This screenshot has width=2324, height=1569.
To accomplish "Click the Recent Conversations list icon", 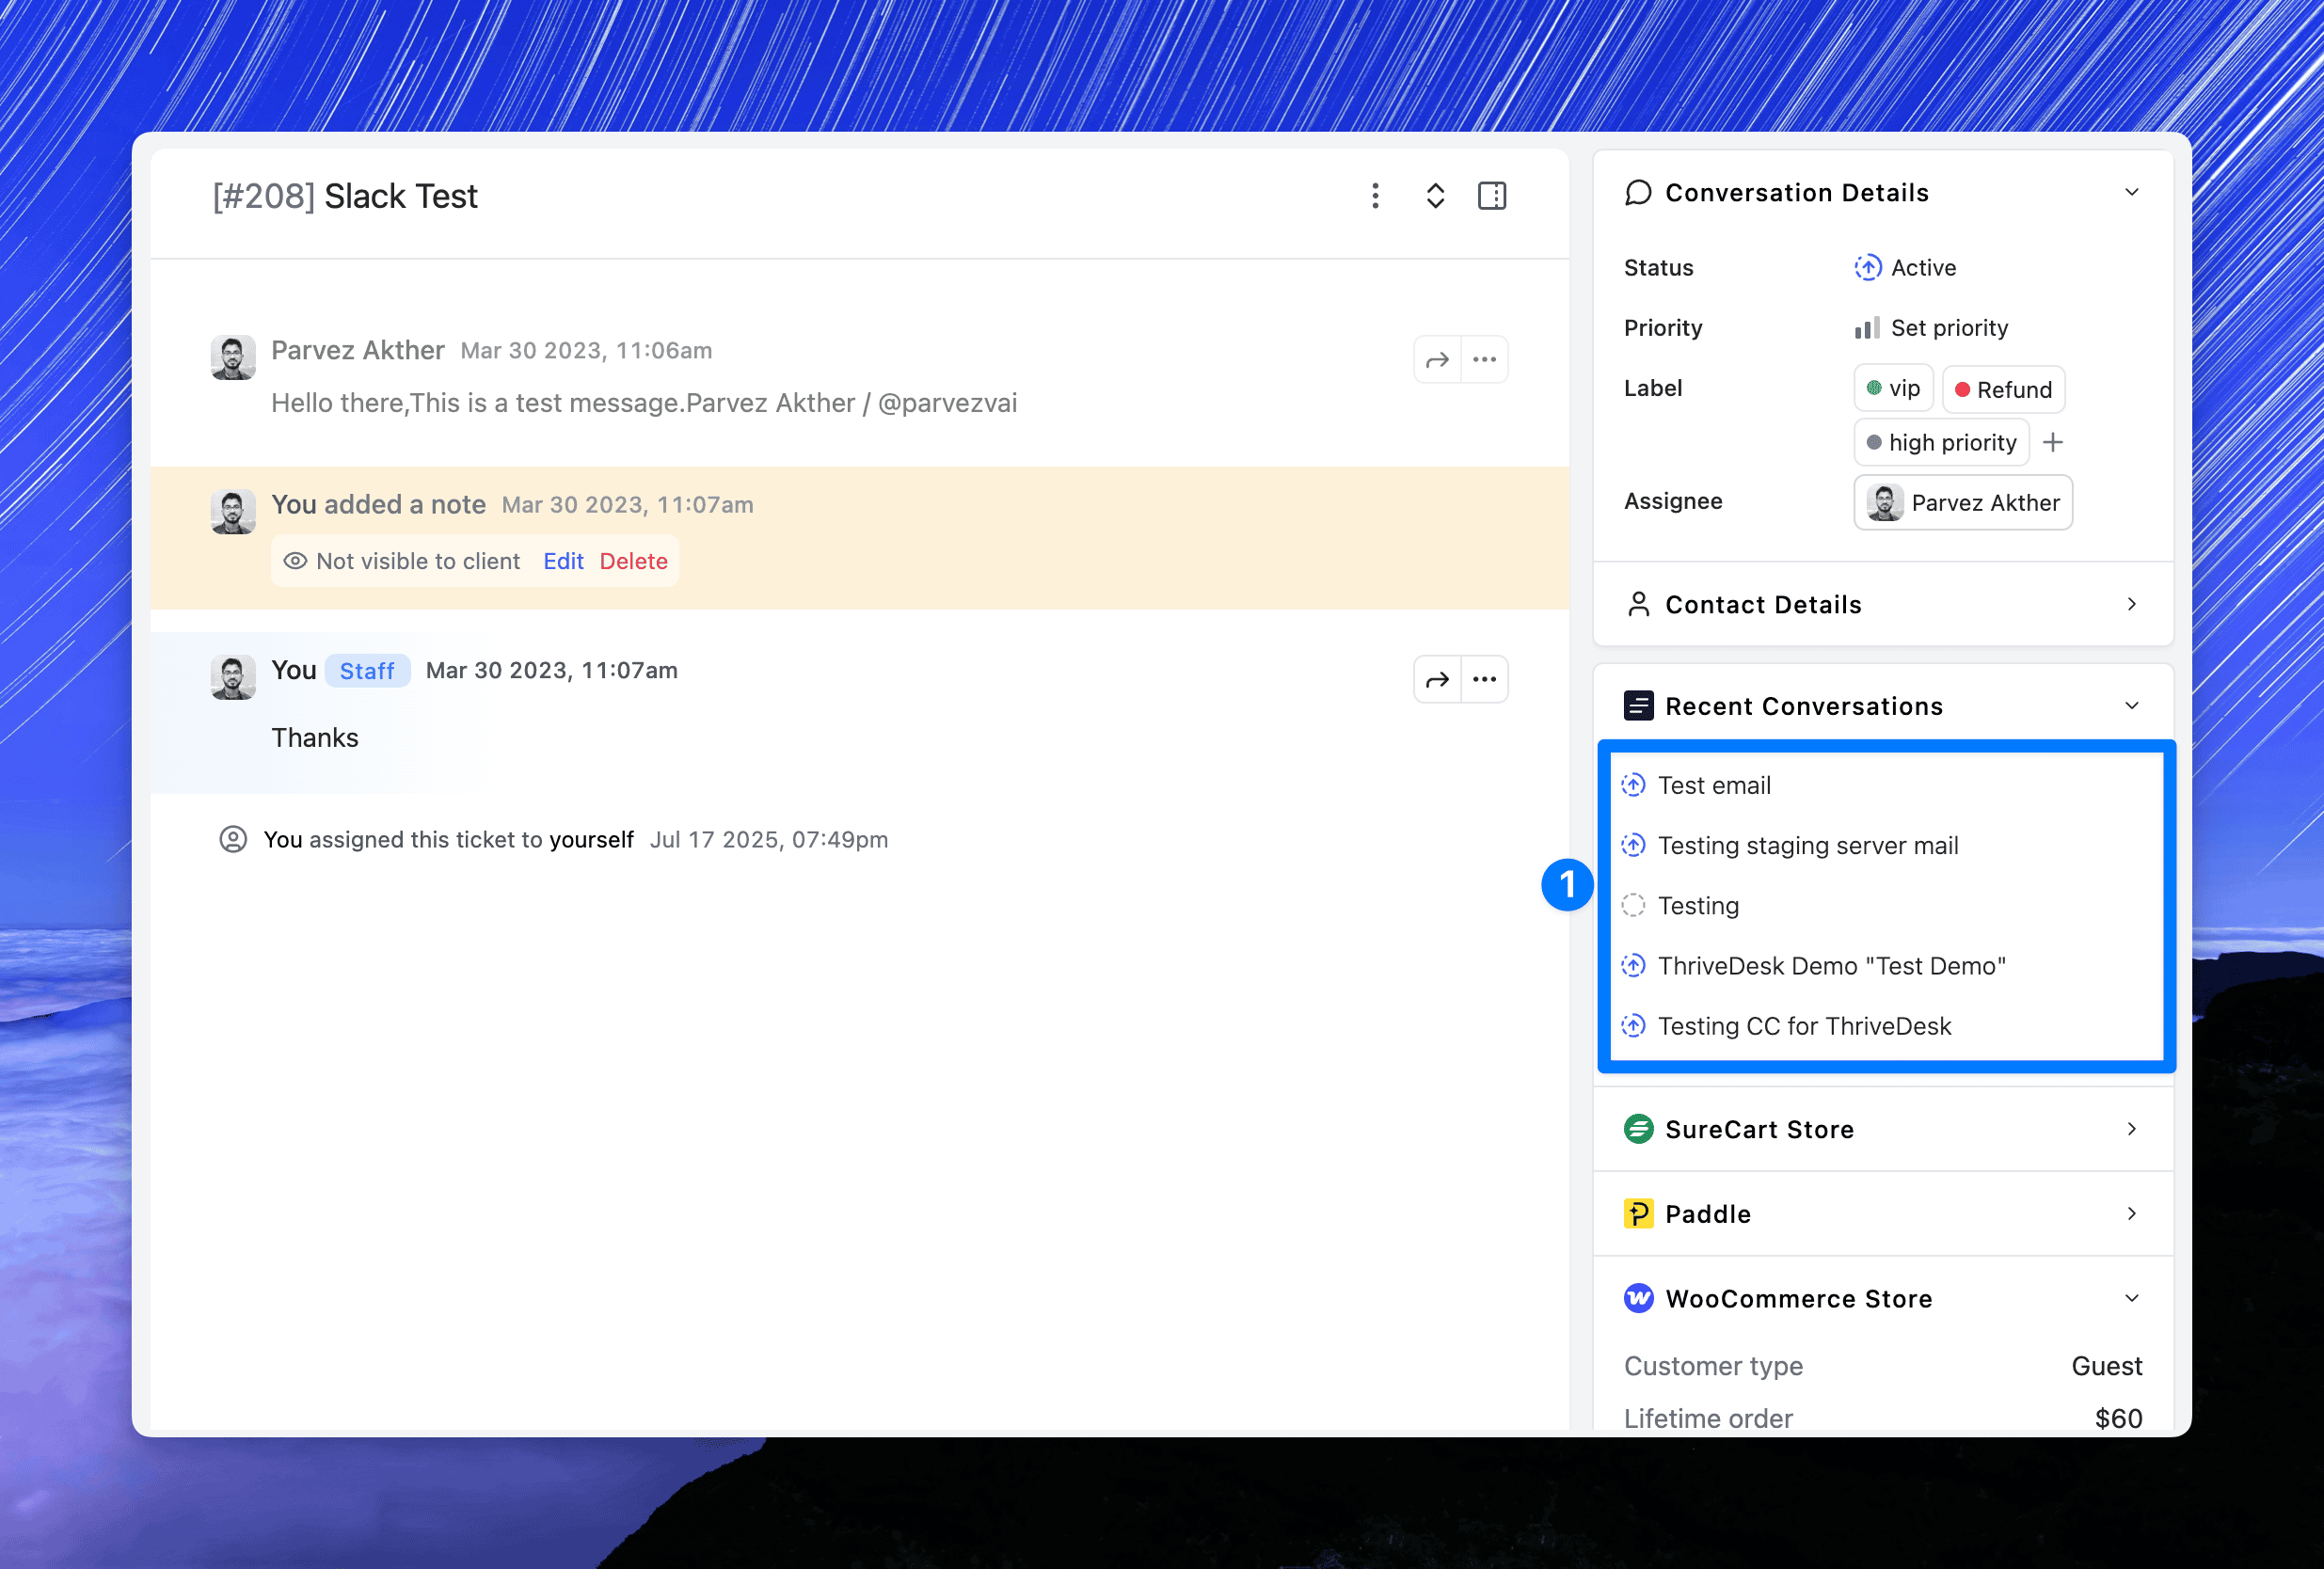I will 1638,706.
